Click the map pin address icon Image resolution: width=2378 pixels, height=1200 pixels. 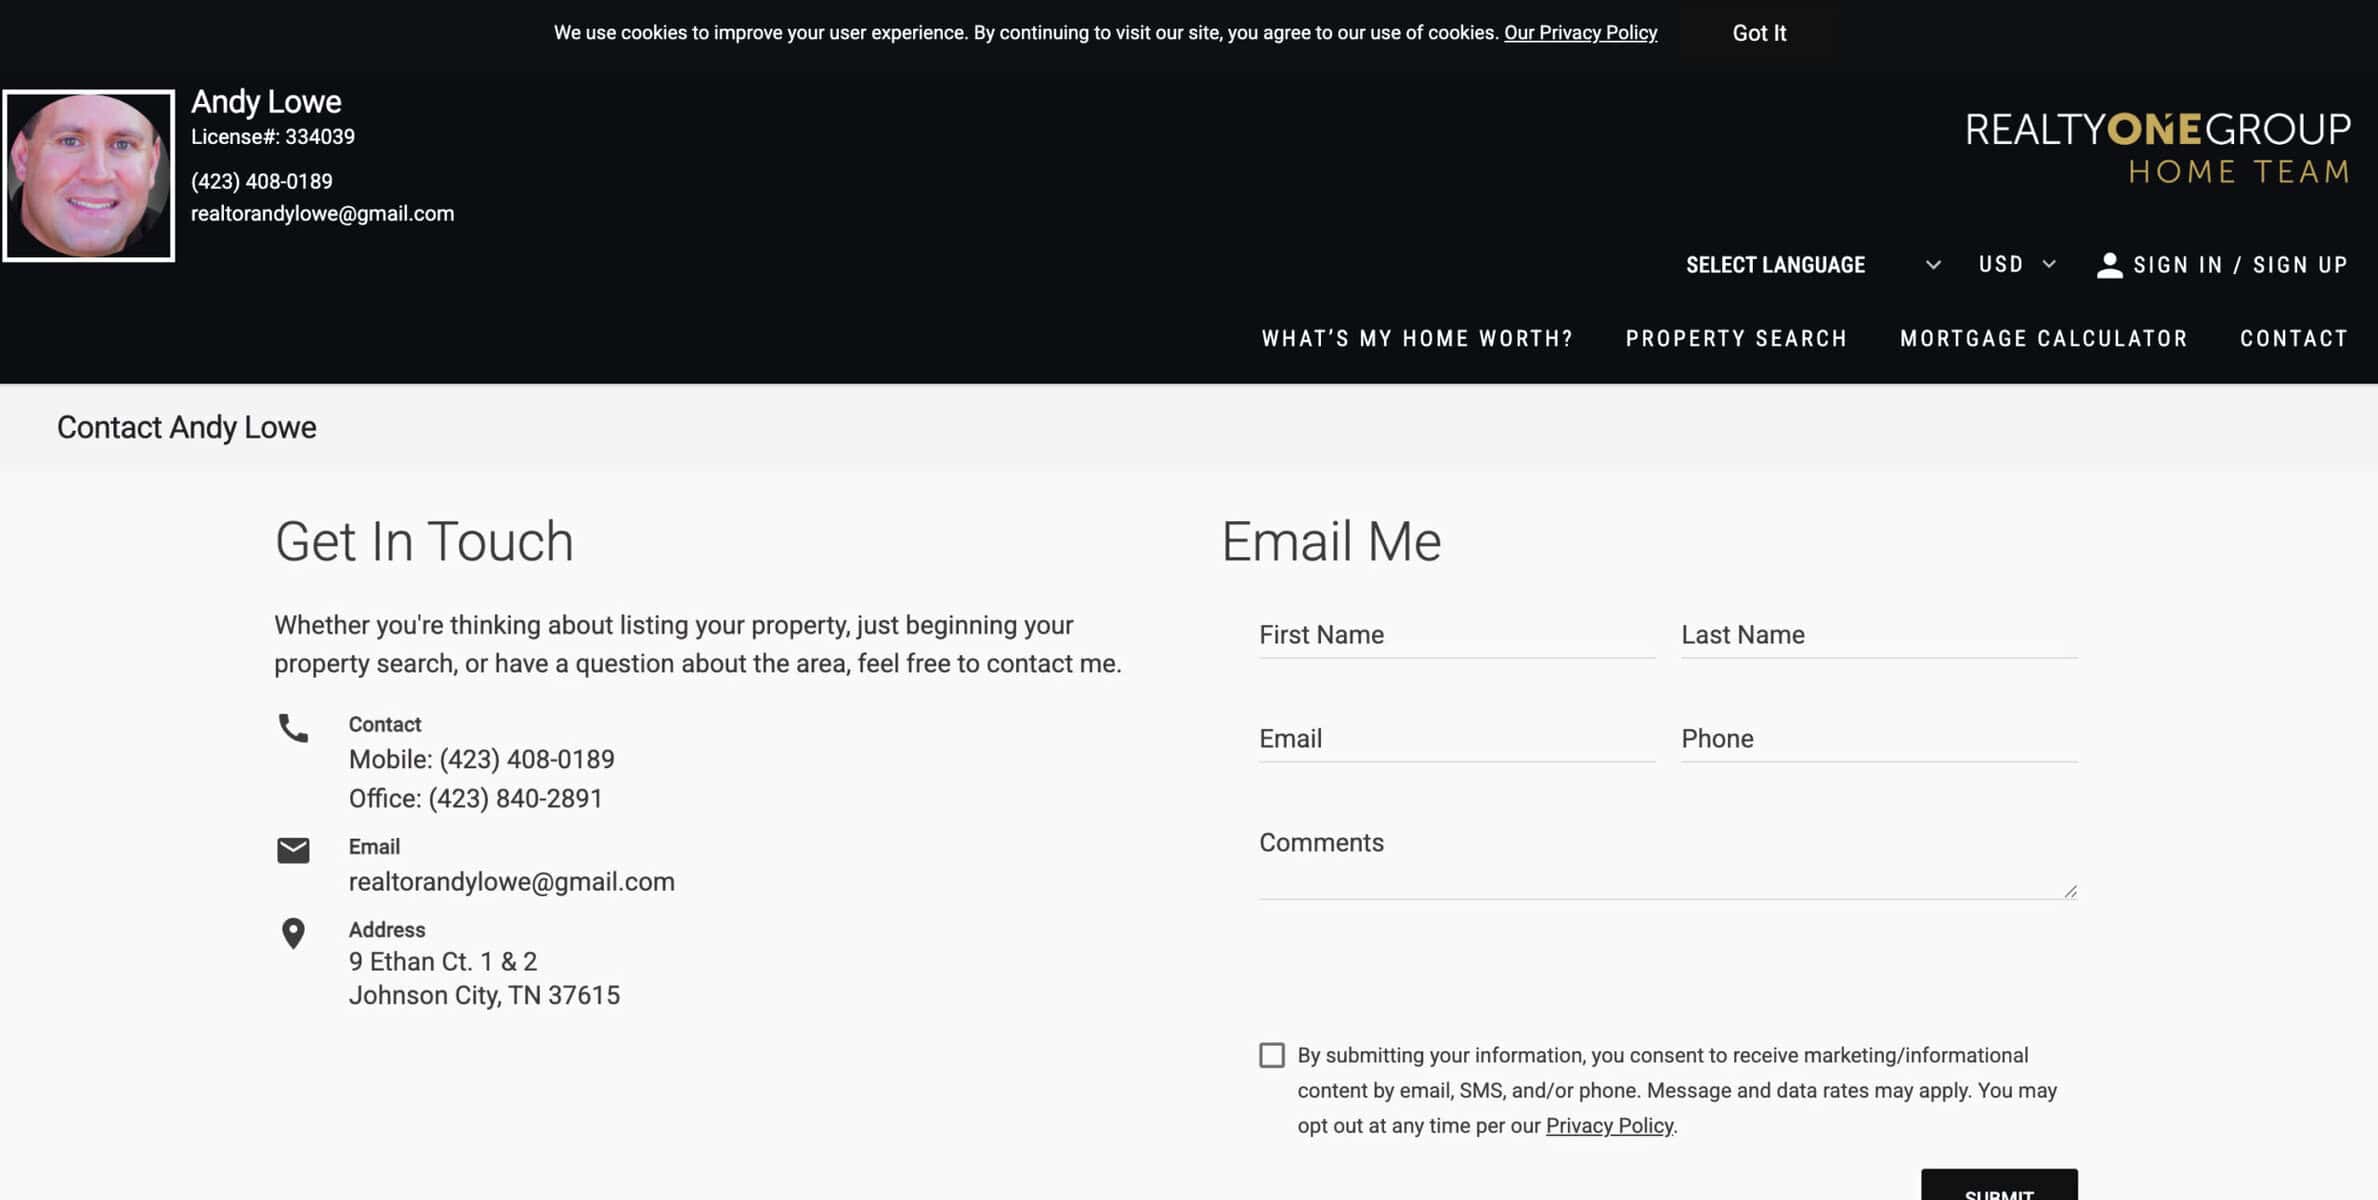pyautogui.click(x=293, y=933)
